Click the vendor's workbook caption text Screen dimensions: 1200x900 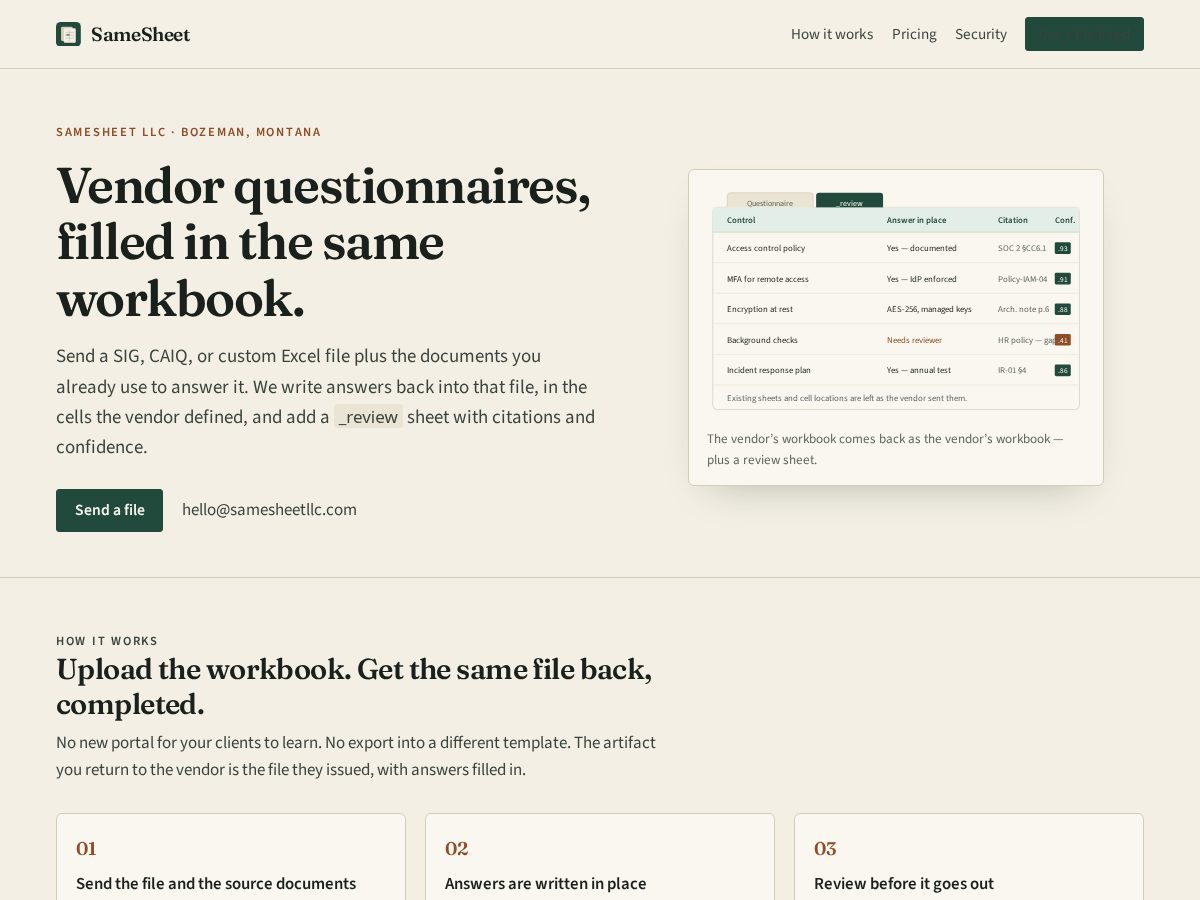(x=885, y=449)
